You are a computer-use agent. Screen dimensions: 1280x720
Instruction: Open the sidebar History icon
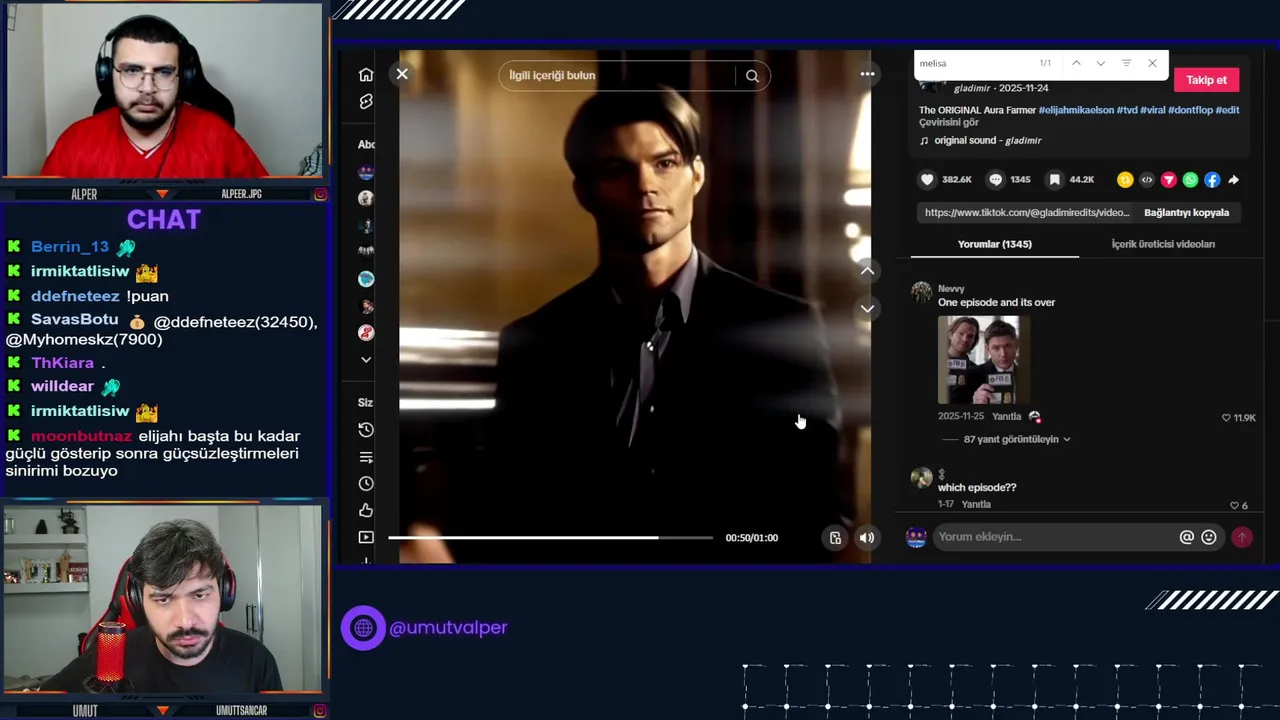(366, 430)
